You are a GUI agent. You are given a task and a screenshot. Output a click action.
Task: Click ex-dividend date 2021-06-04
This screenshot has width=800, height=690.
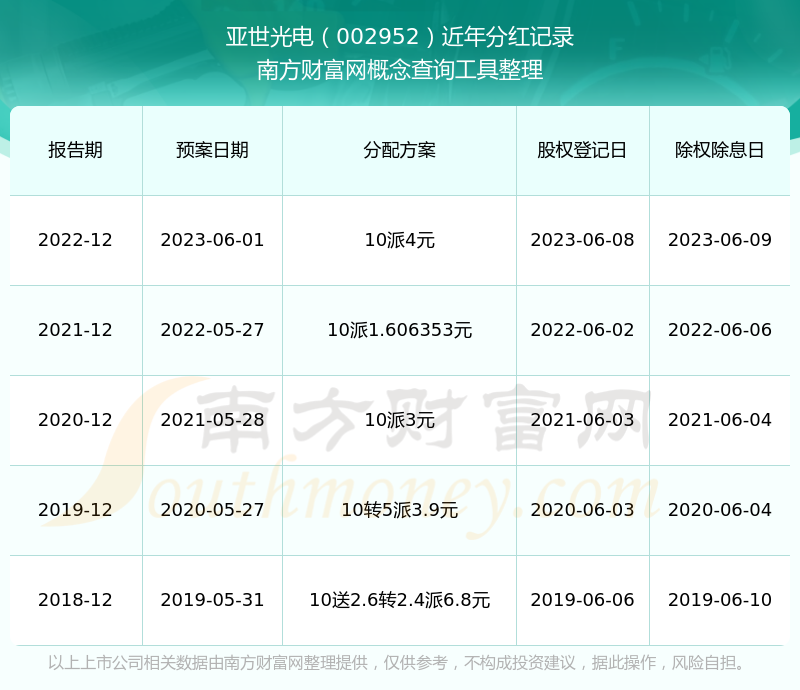(x=719, y=420)
